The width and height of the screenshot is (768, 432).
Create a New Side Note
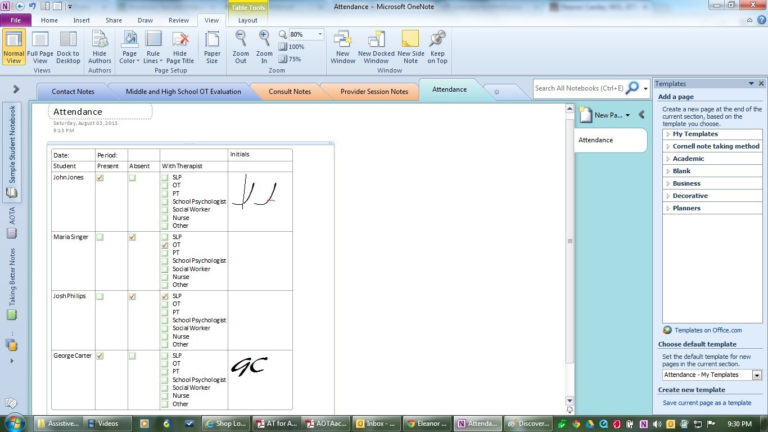[410, 47]
